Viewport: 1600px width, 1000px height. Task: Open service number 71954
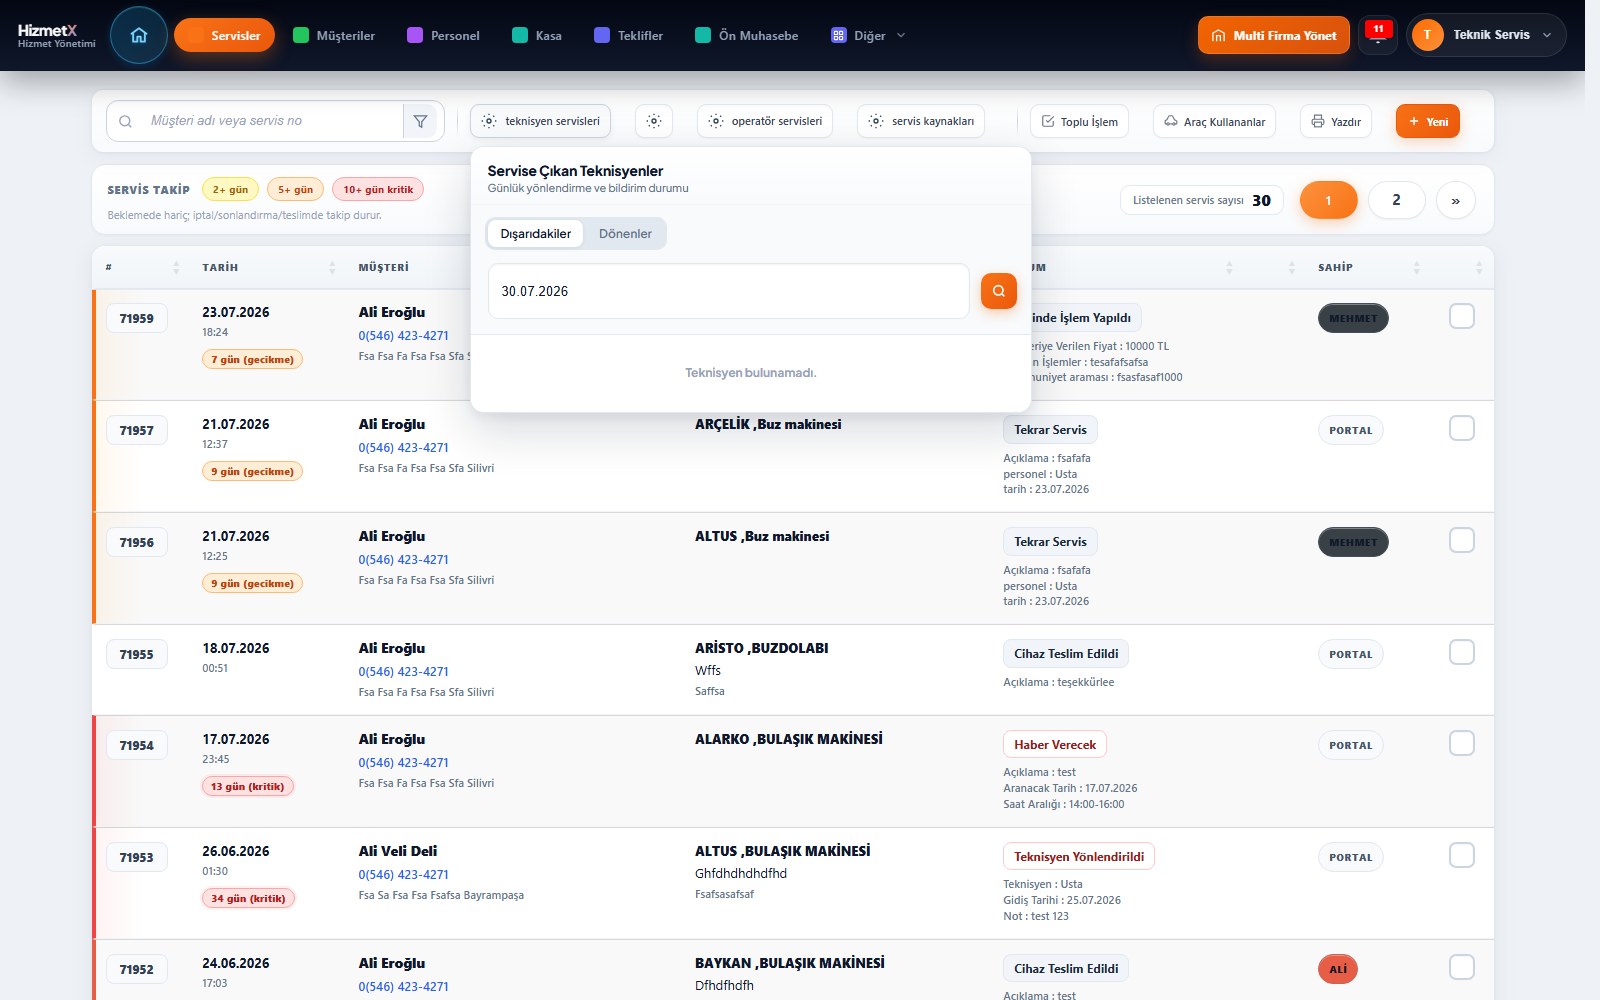[137, 745]
